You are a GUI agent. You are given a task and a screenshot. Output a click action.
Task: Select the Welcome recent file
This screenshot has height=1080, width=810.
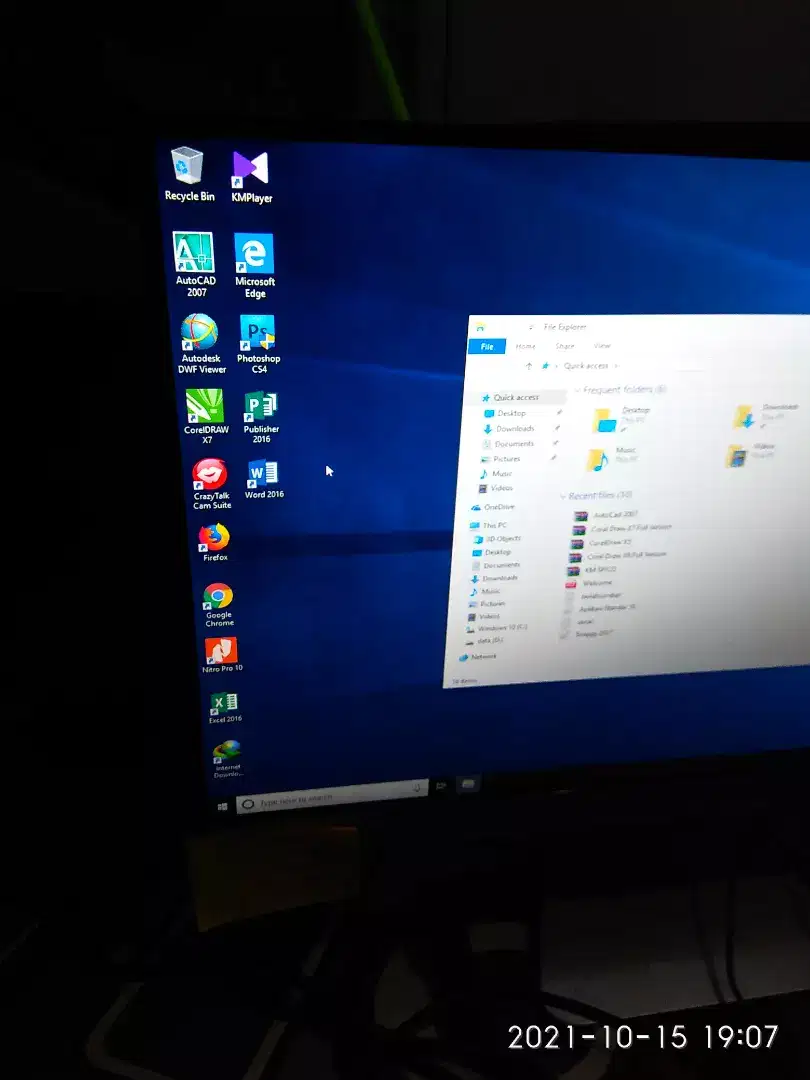[x=596, y=583]
